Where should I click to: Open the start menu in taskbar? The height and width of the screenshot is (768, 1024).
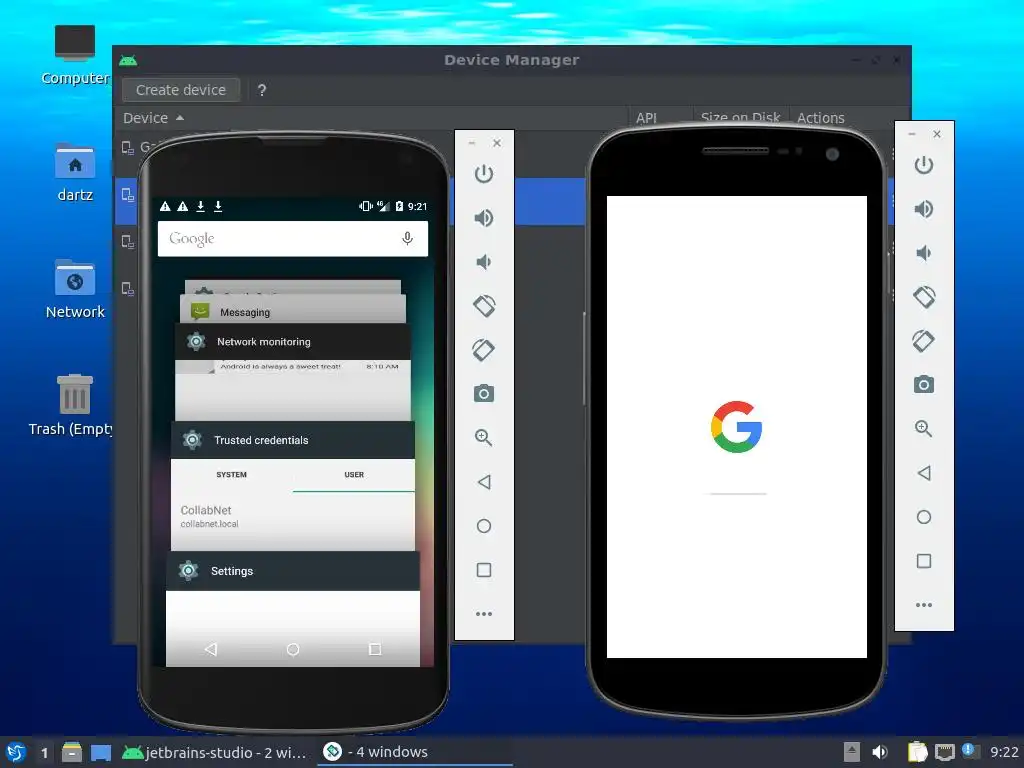click(x=16, y=752)
